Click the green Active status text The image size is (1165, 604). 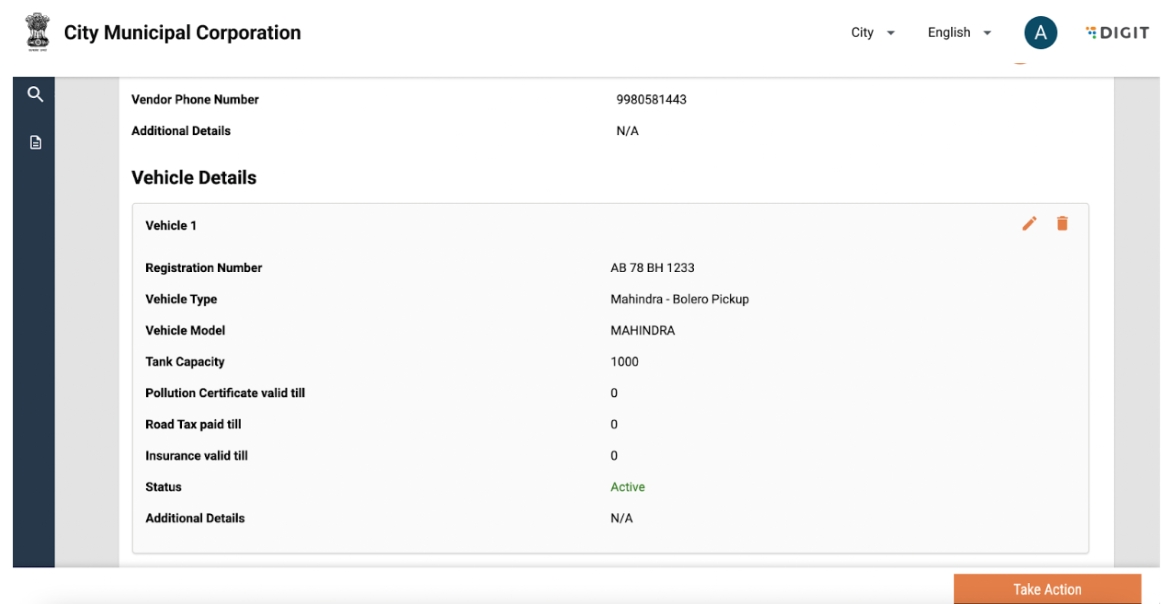pos(627,487)
